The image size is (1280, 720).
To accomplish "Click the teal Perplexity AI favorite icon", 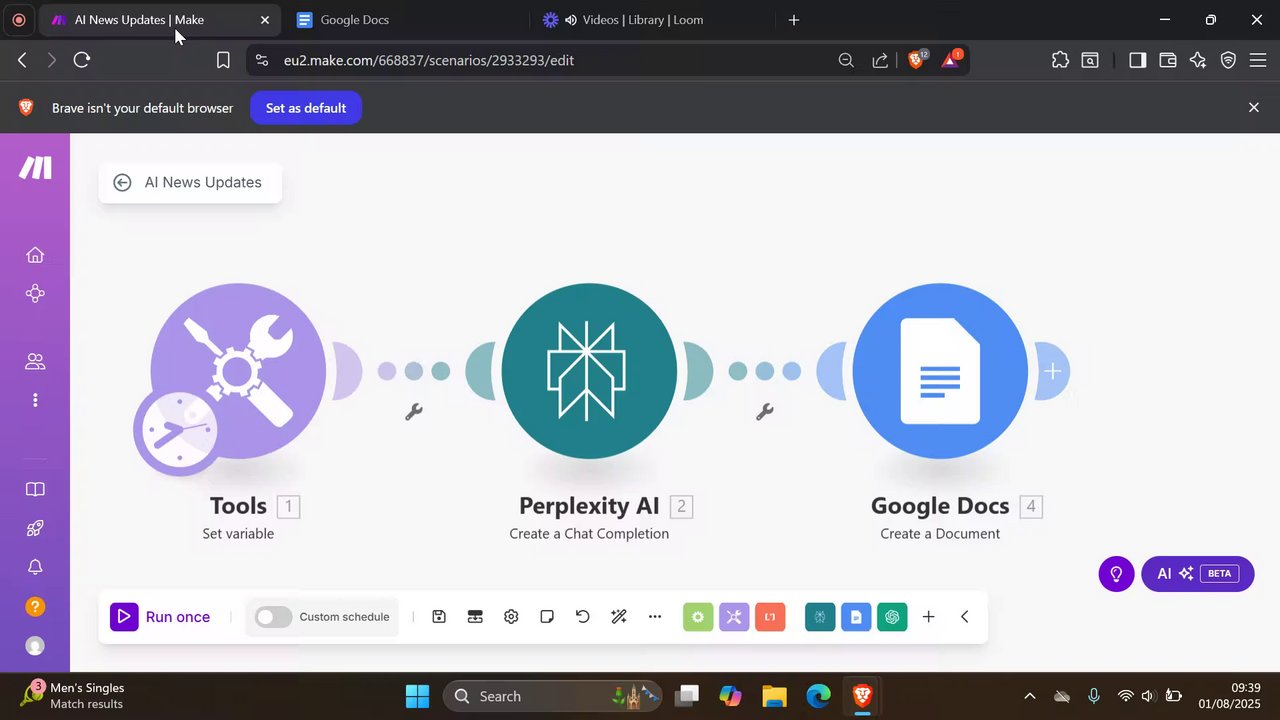I will pyautogui.click(x=820, y=617).
